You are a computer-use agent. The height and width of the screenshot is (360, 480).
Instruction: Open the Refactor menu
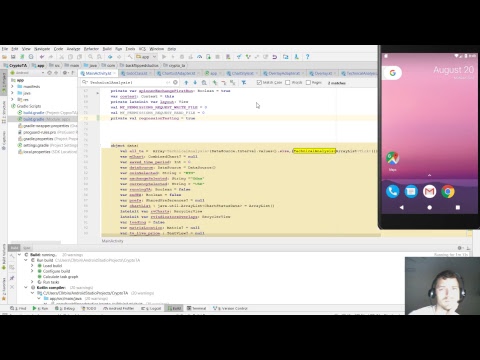coord(91,49)
